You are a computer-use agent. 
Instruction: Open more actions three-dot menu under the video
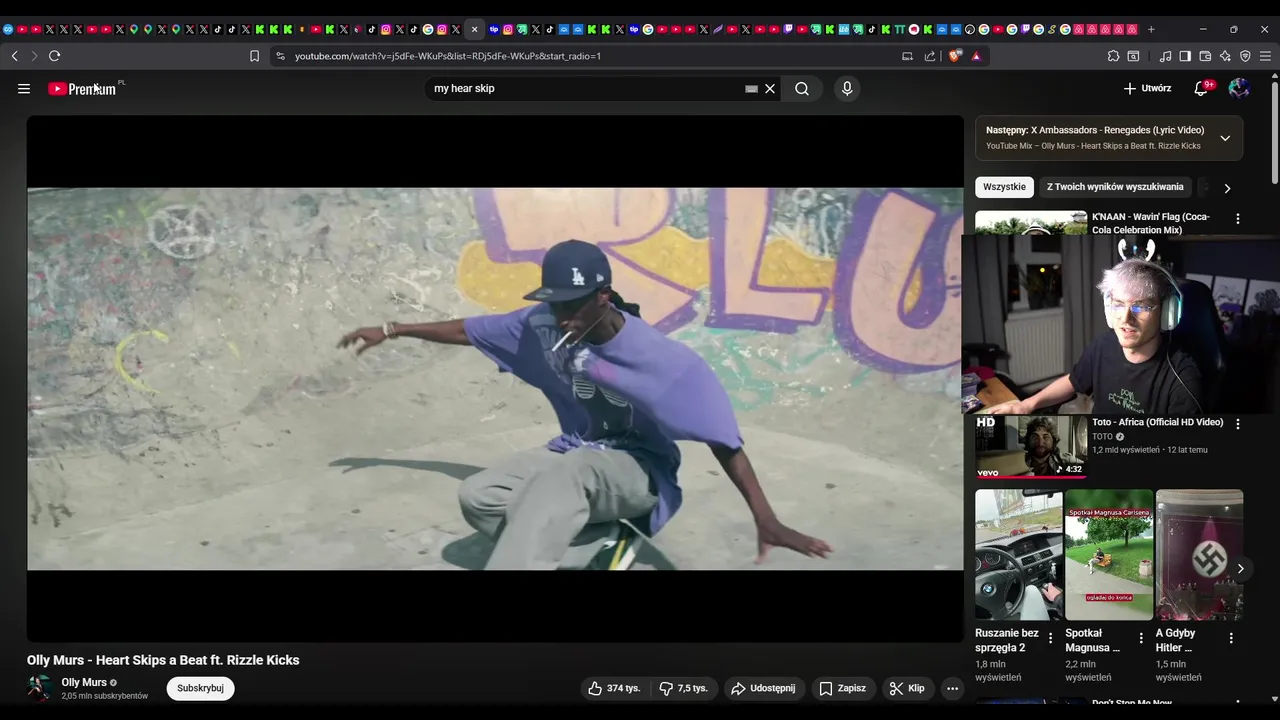952,688
